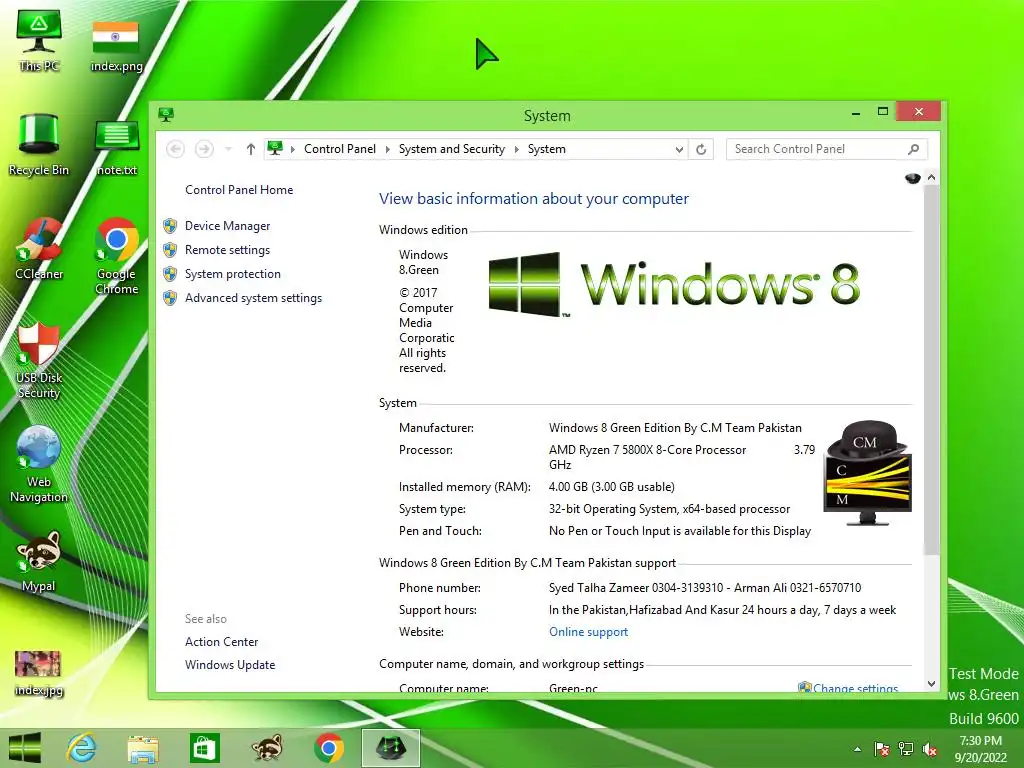Launch Google Chrome desktop shortcut
The width and height of the screenshot is (1024, 768).
[x=116, y=256]
